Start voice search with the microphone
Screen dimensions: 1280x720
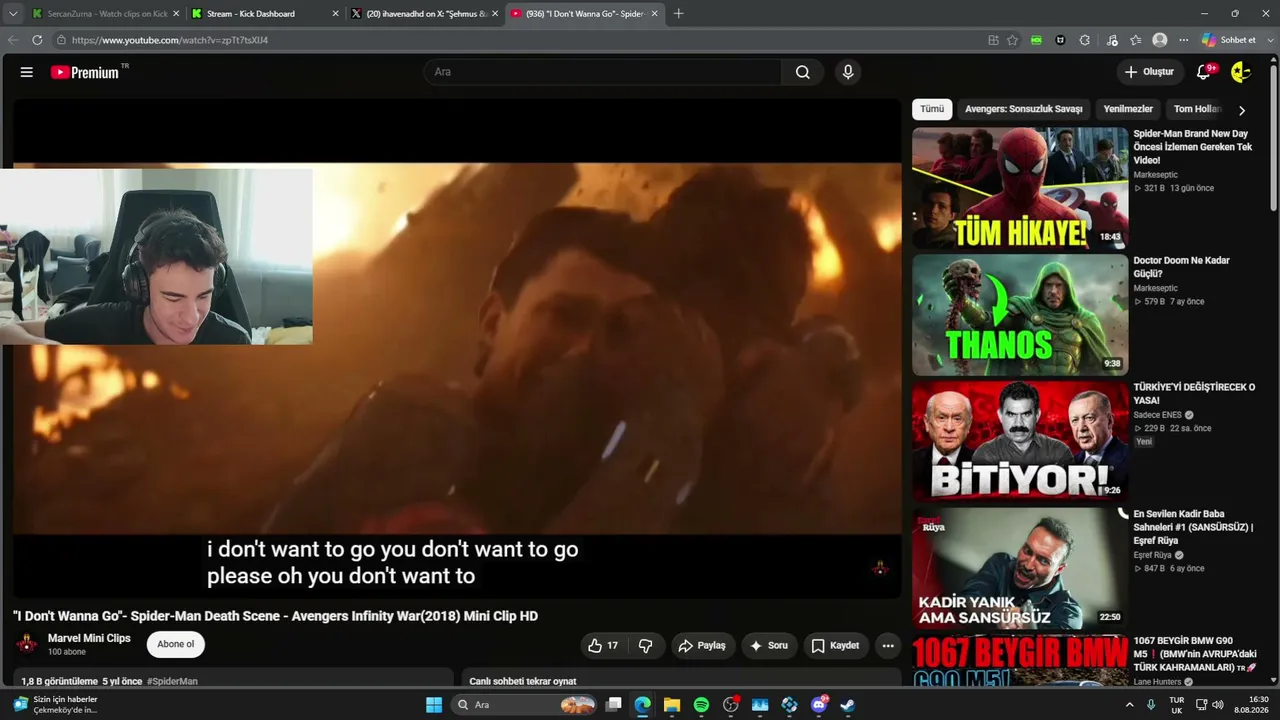pos(848,72)
